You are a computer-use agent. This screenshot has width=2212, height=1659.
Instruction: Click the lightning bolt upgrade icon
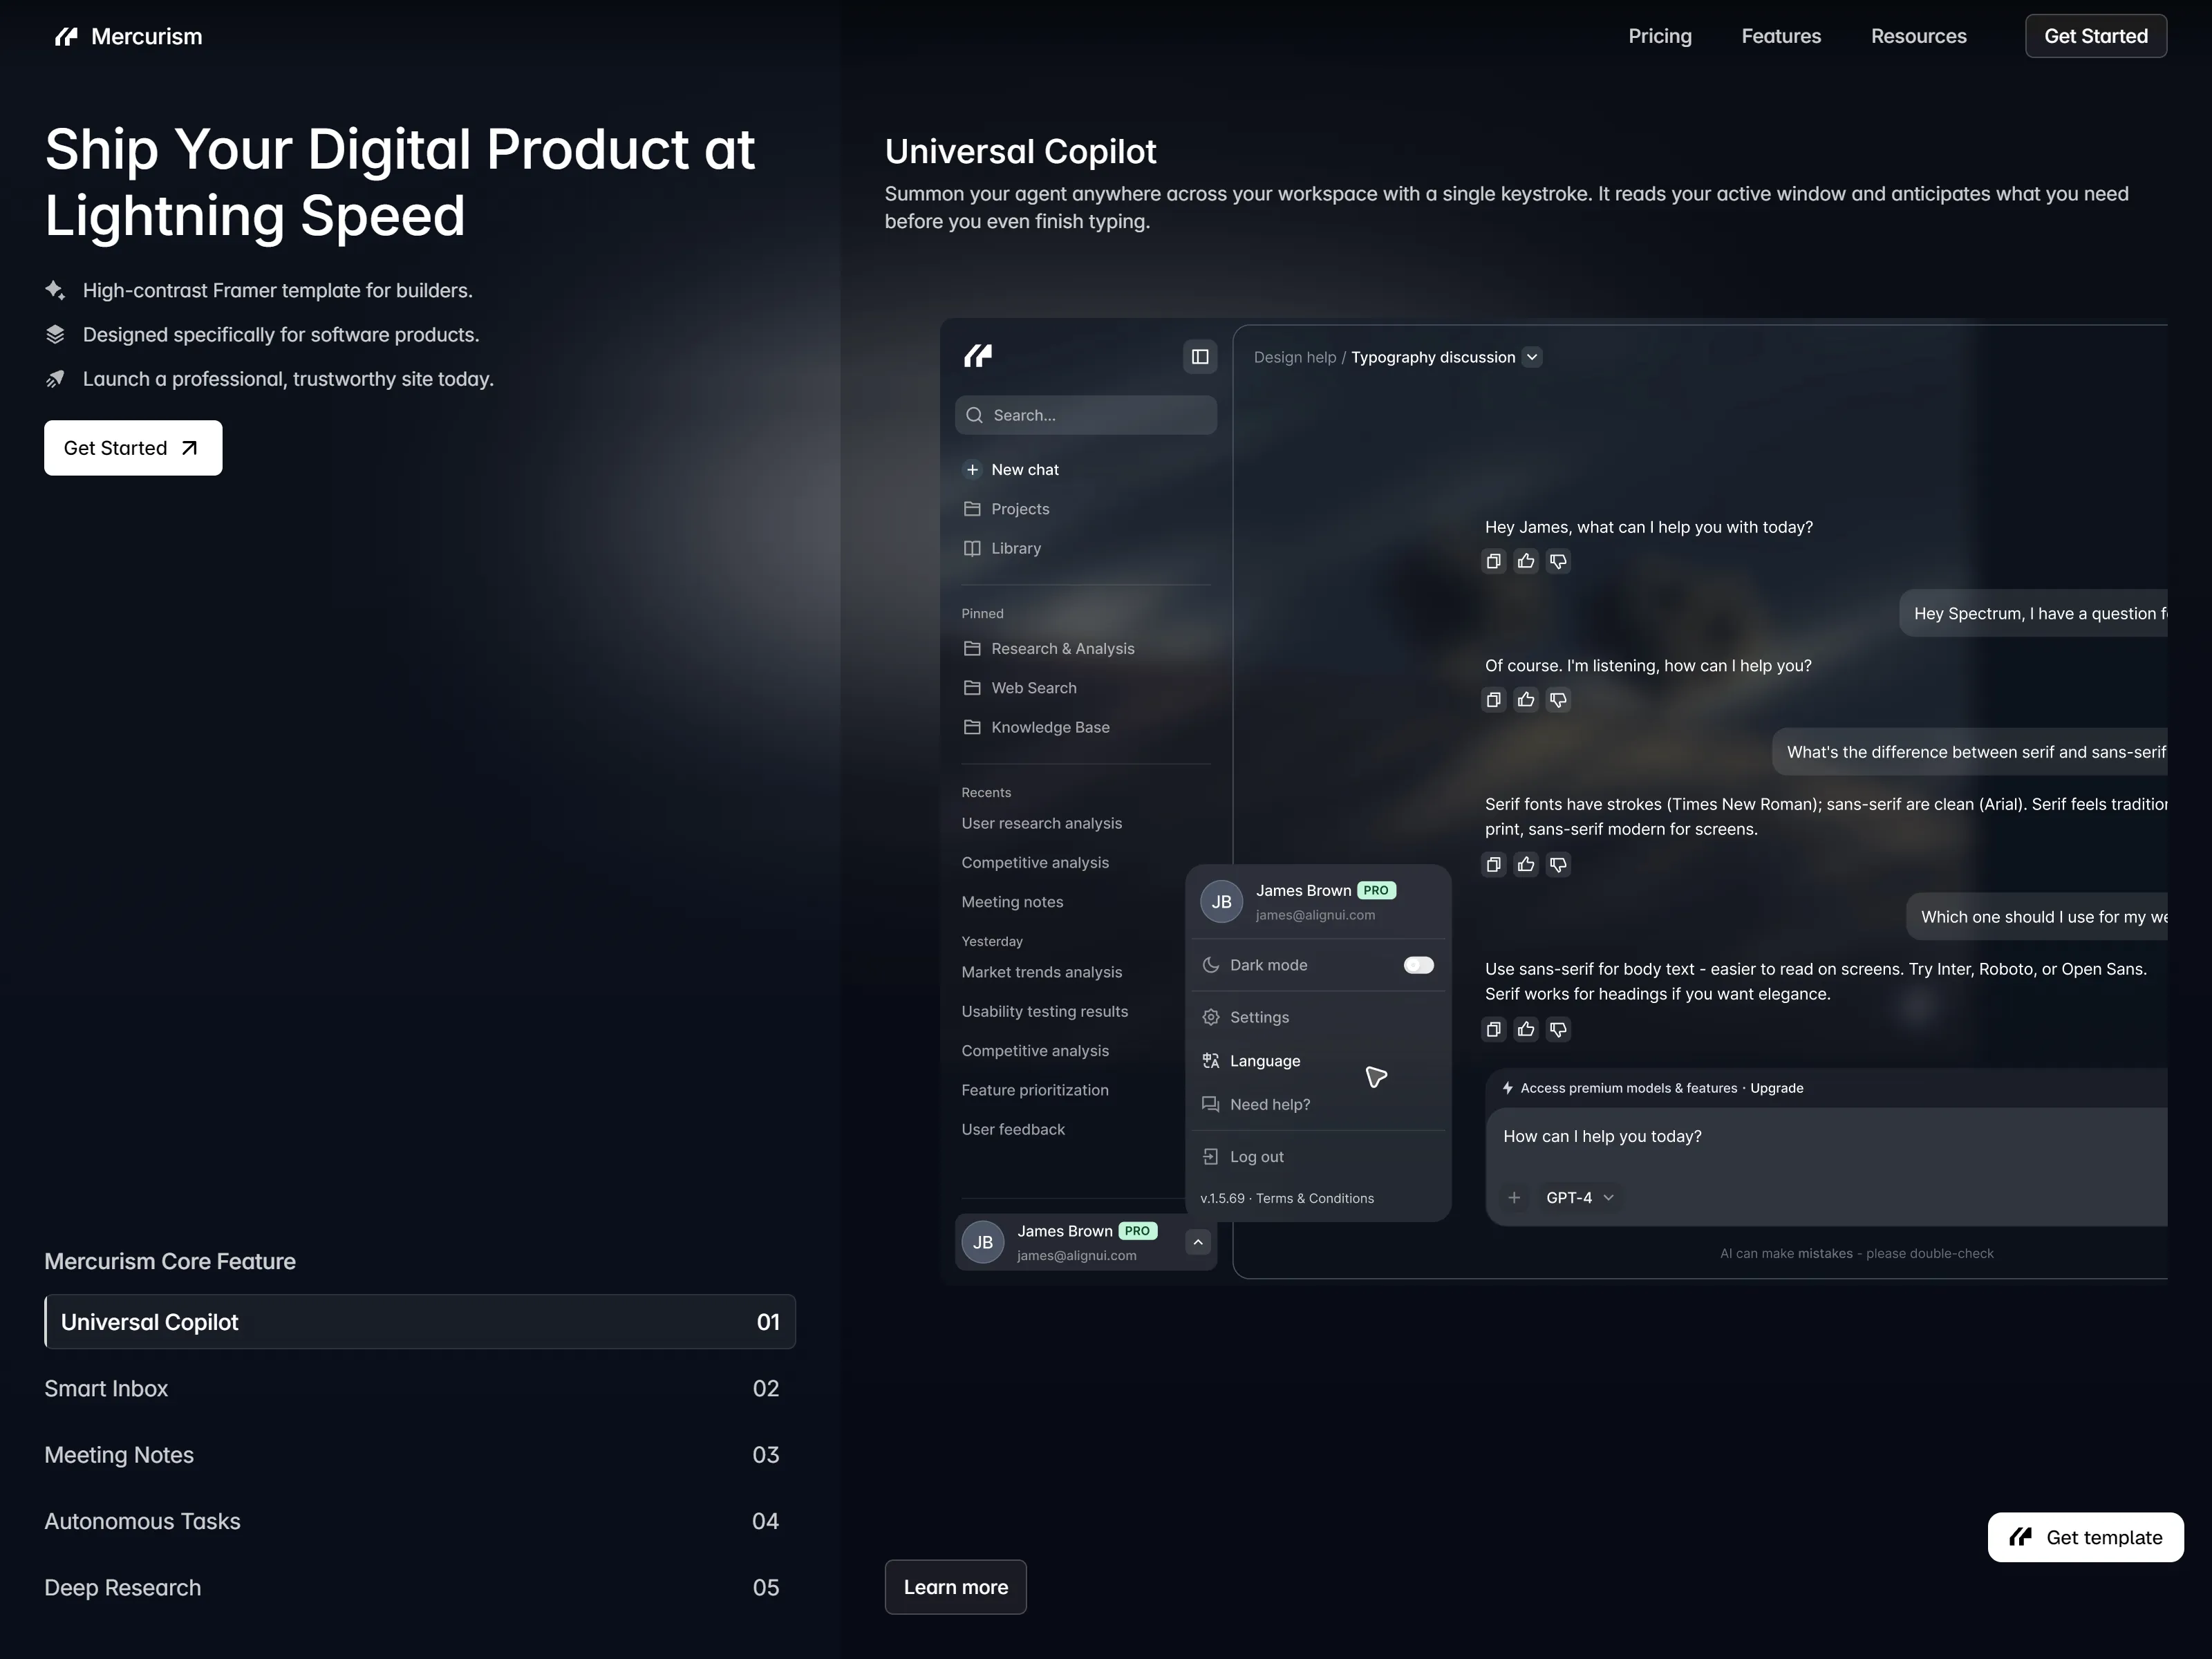pos(1508,1088)
